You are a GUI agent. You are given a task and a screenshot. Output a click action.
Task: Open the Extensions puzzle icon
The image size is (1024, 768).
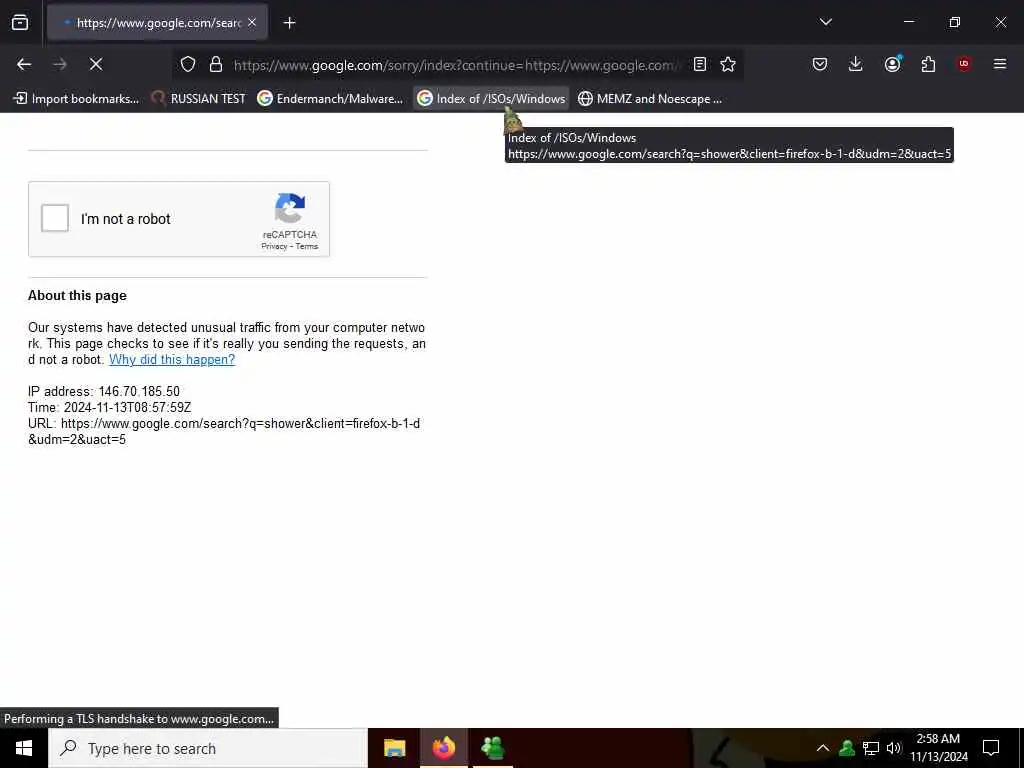click(x=928, y=64)
